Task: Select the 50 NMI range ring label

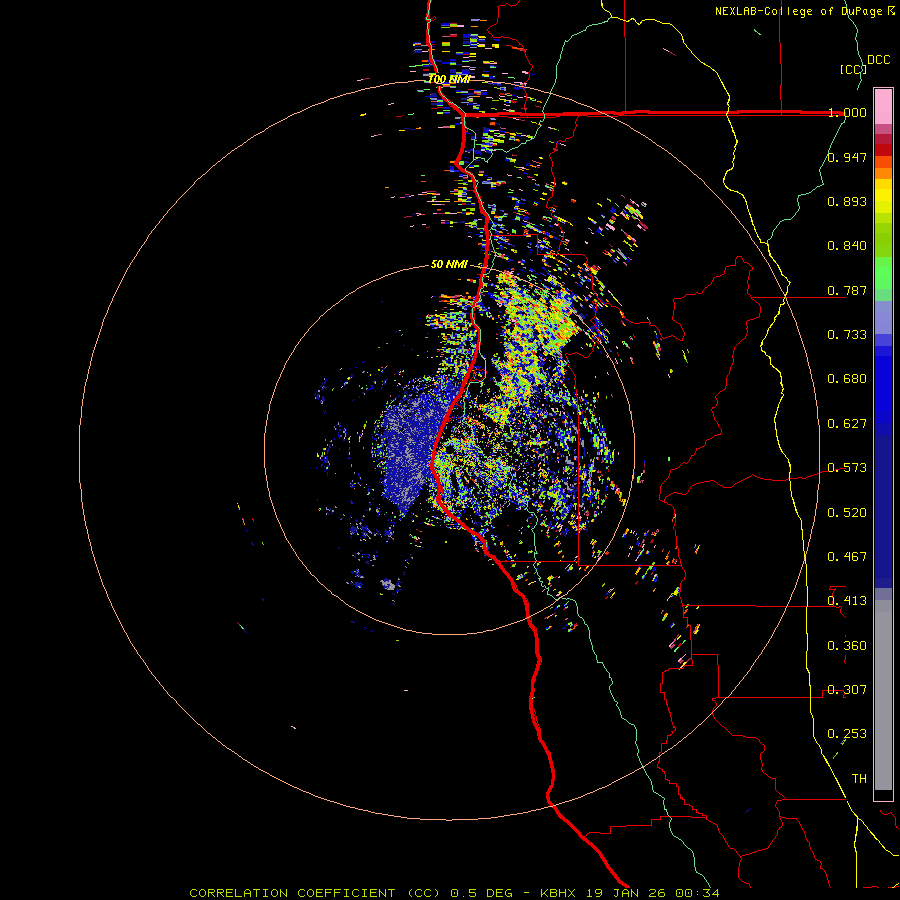Action: coord(449,264)
